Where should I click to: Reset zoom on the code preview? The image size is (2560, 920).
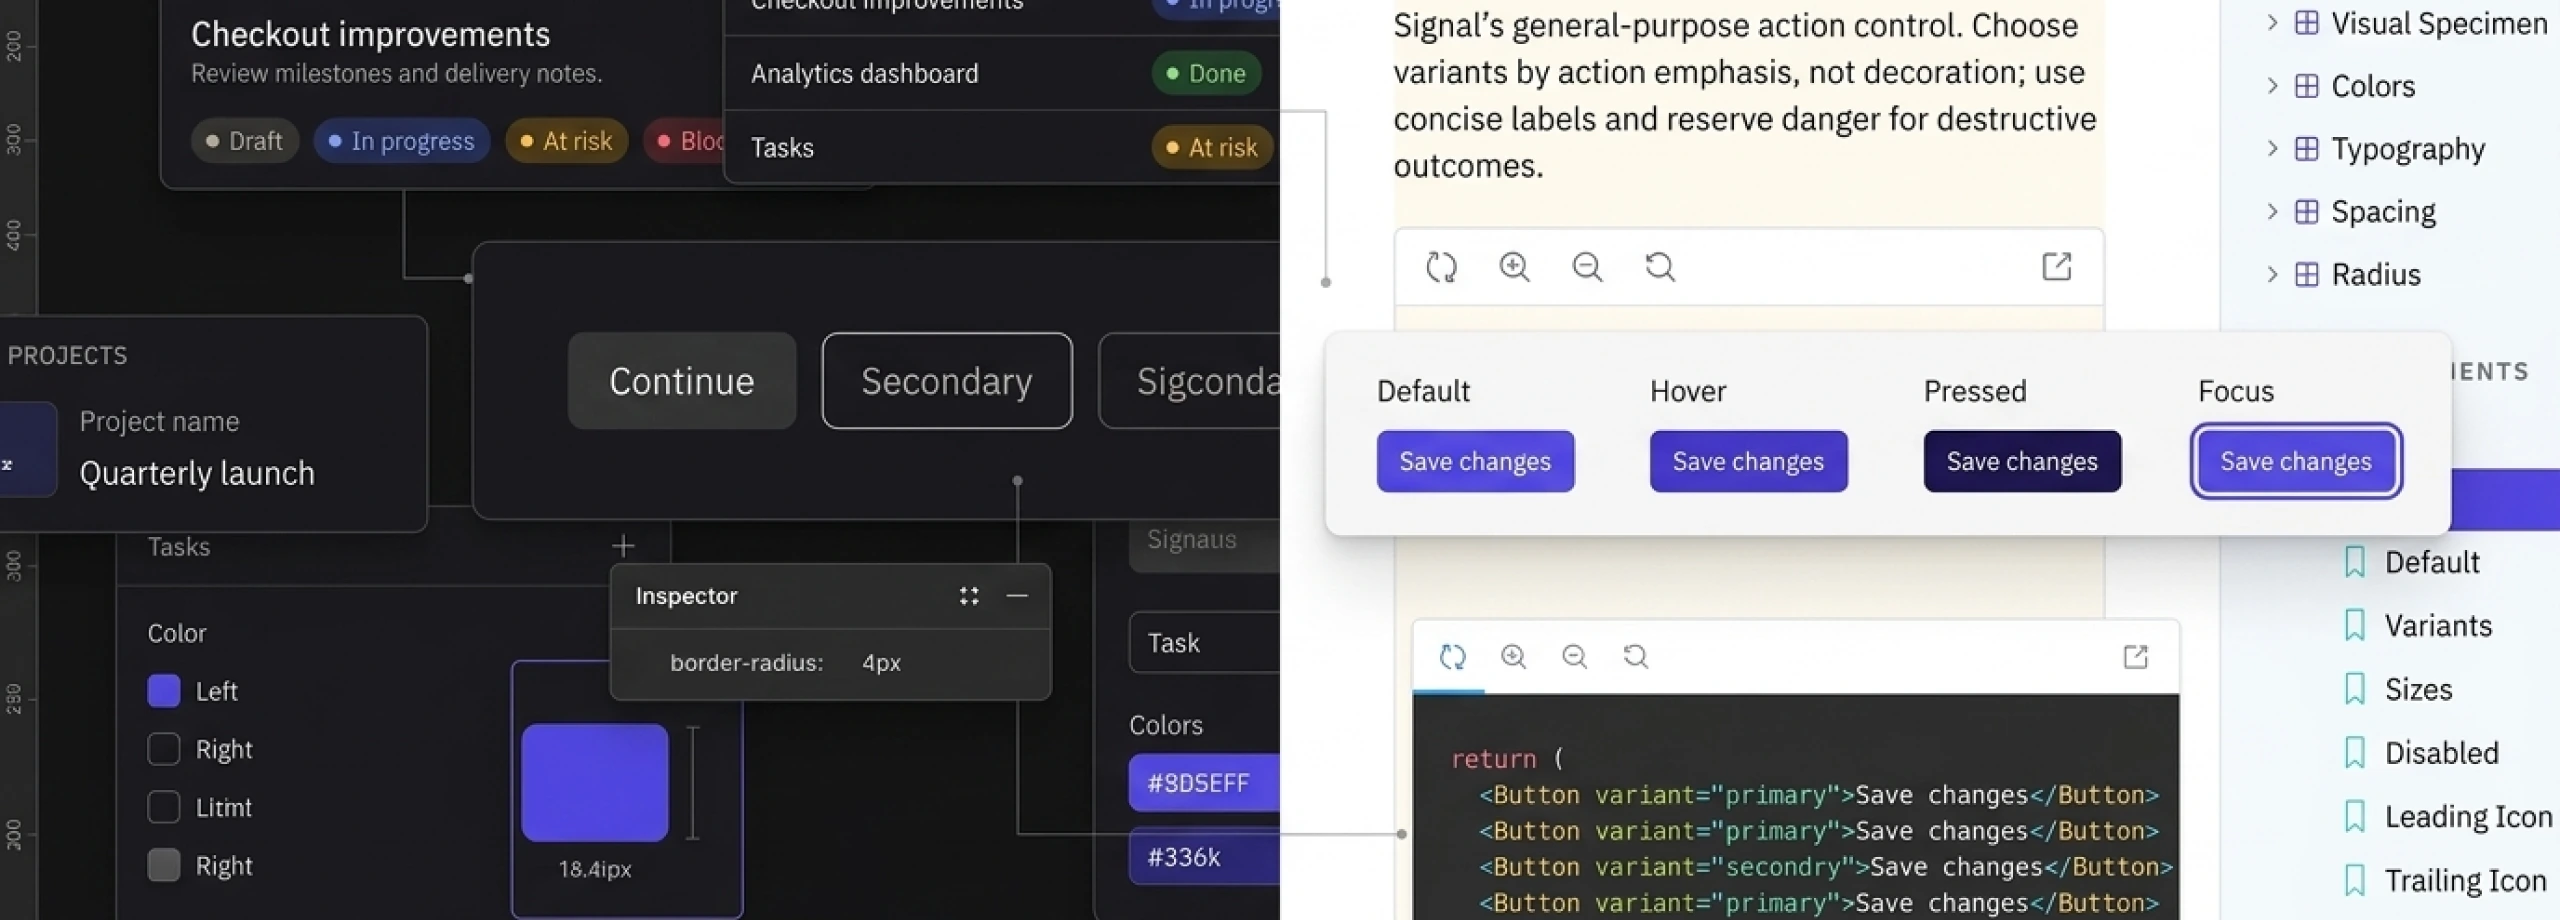pos(1636,657)
